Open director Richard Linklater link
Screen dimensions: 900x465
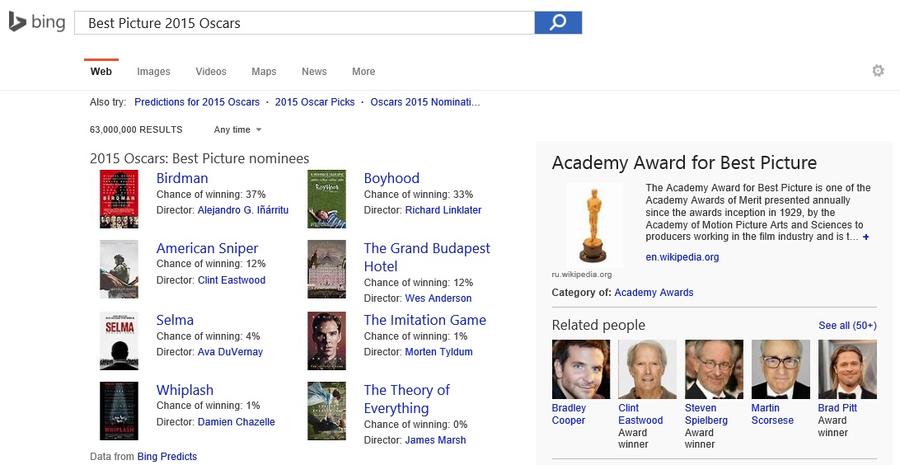point(443,210)
